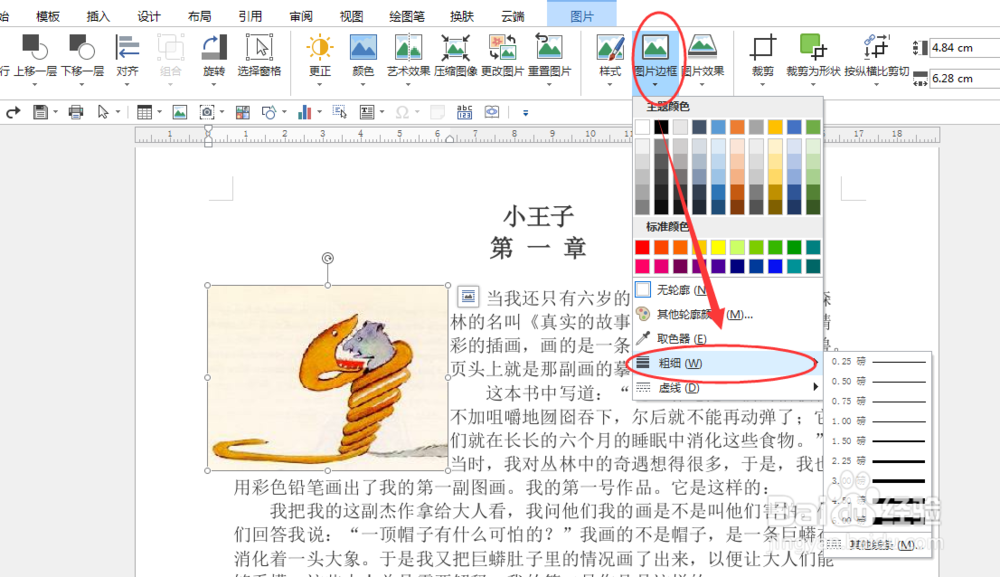Open dropdown arrow next to chart icon
Image resolution: width=1000 pixels, height=577 pixels.
pos(320,113)
